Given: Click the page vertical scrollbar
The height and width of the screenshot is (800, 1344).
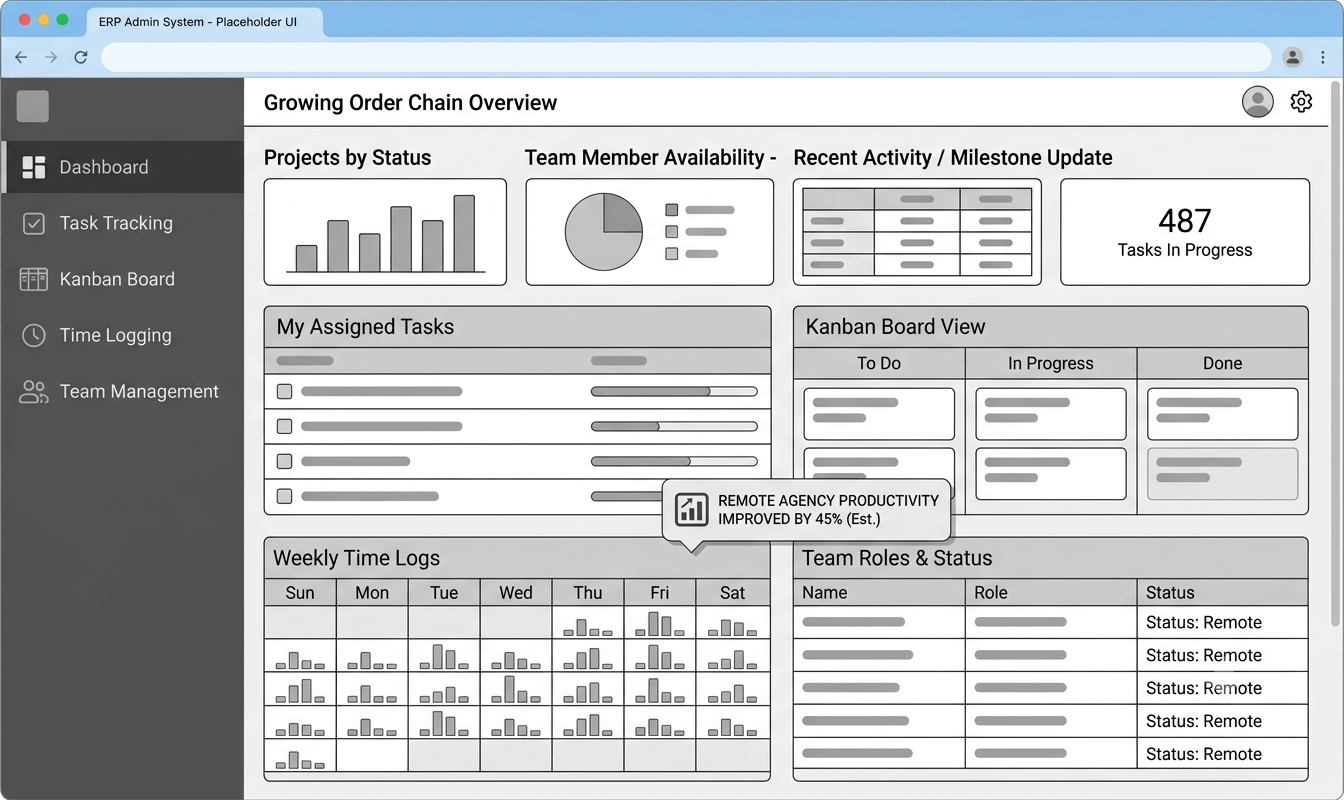Looking at the screenshot, I should tap(1337, 355).
